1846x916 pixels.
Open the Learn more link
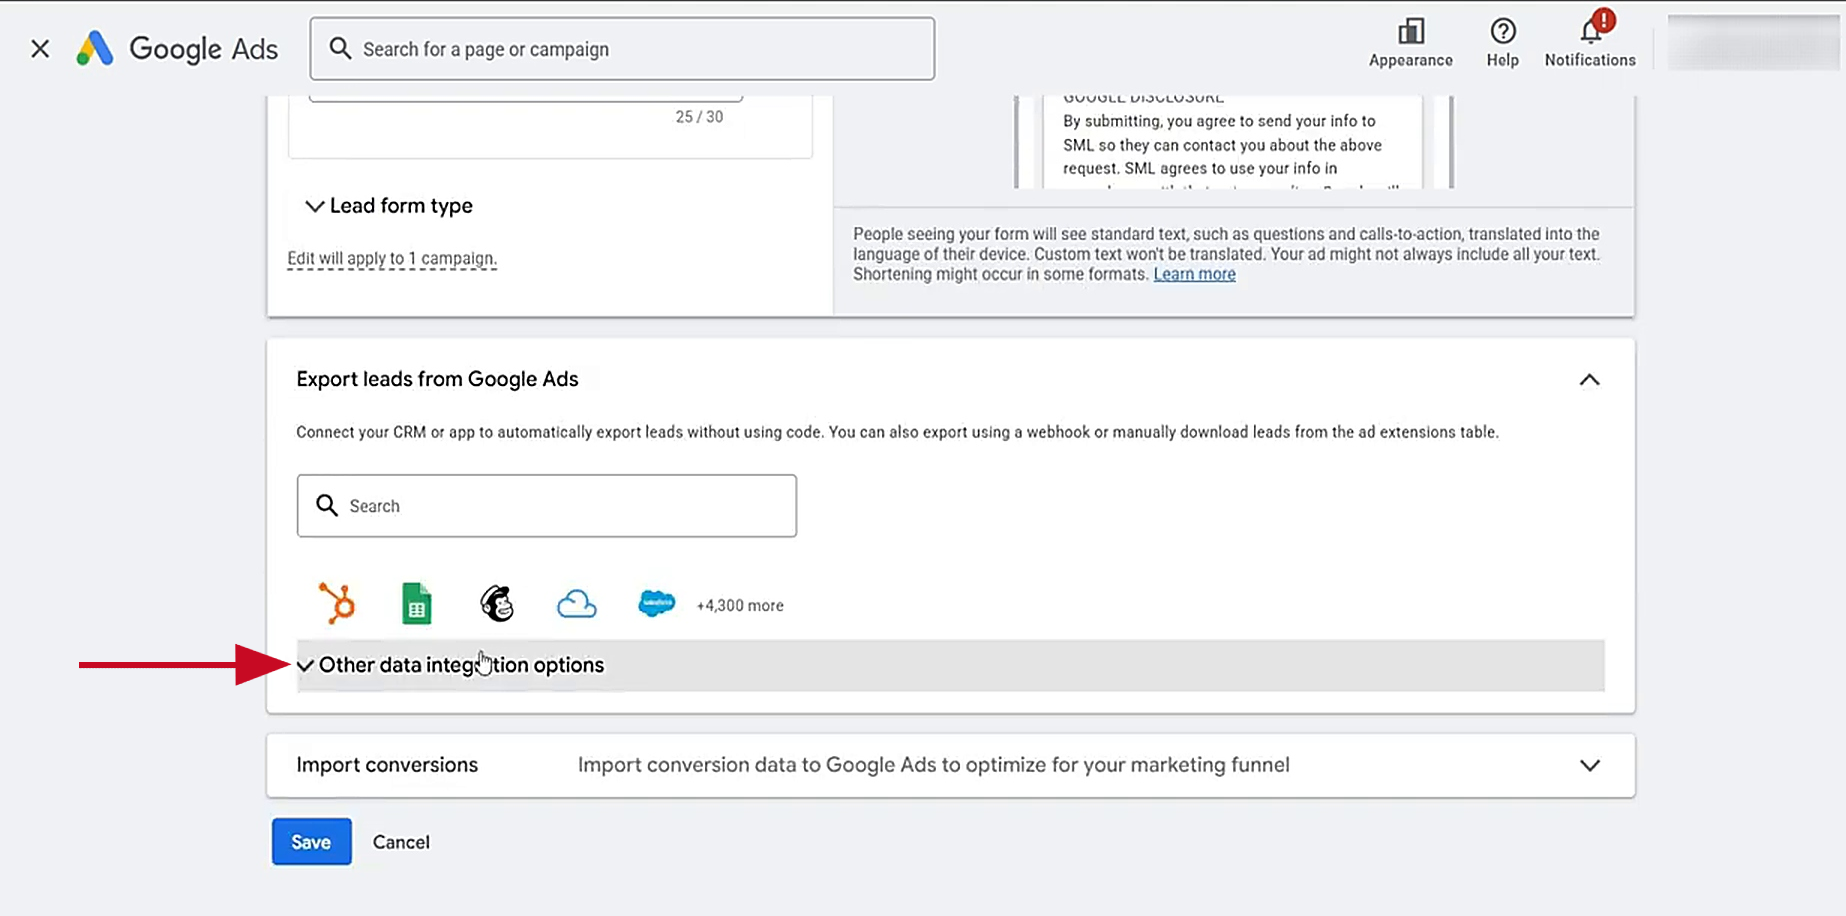1194,274
